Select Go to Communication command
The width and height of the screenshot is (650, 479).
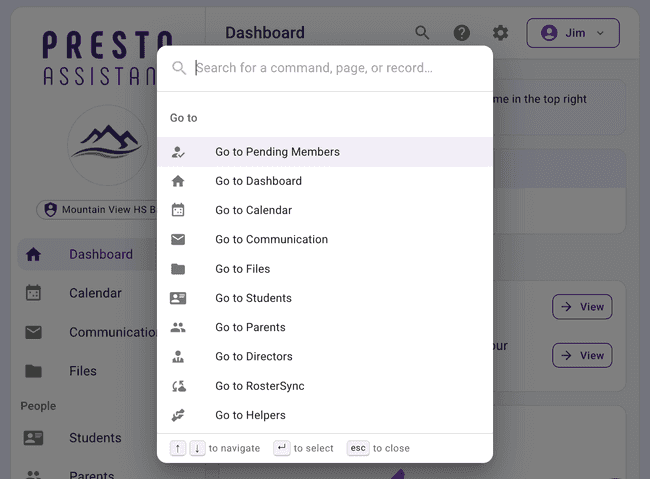(x=325, y=239)
